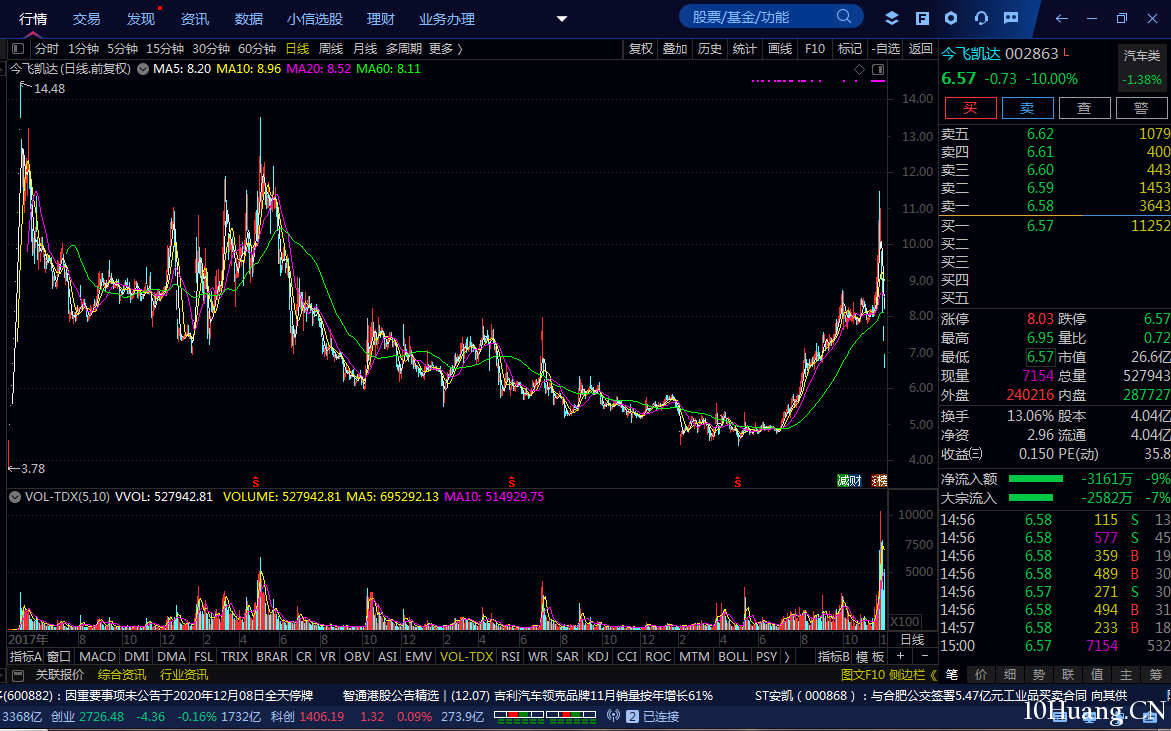Click the search magnifier icon

pyautogui.click(x=844, y=16)
